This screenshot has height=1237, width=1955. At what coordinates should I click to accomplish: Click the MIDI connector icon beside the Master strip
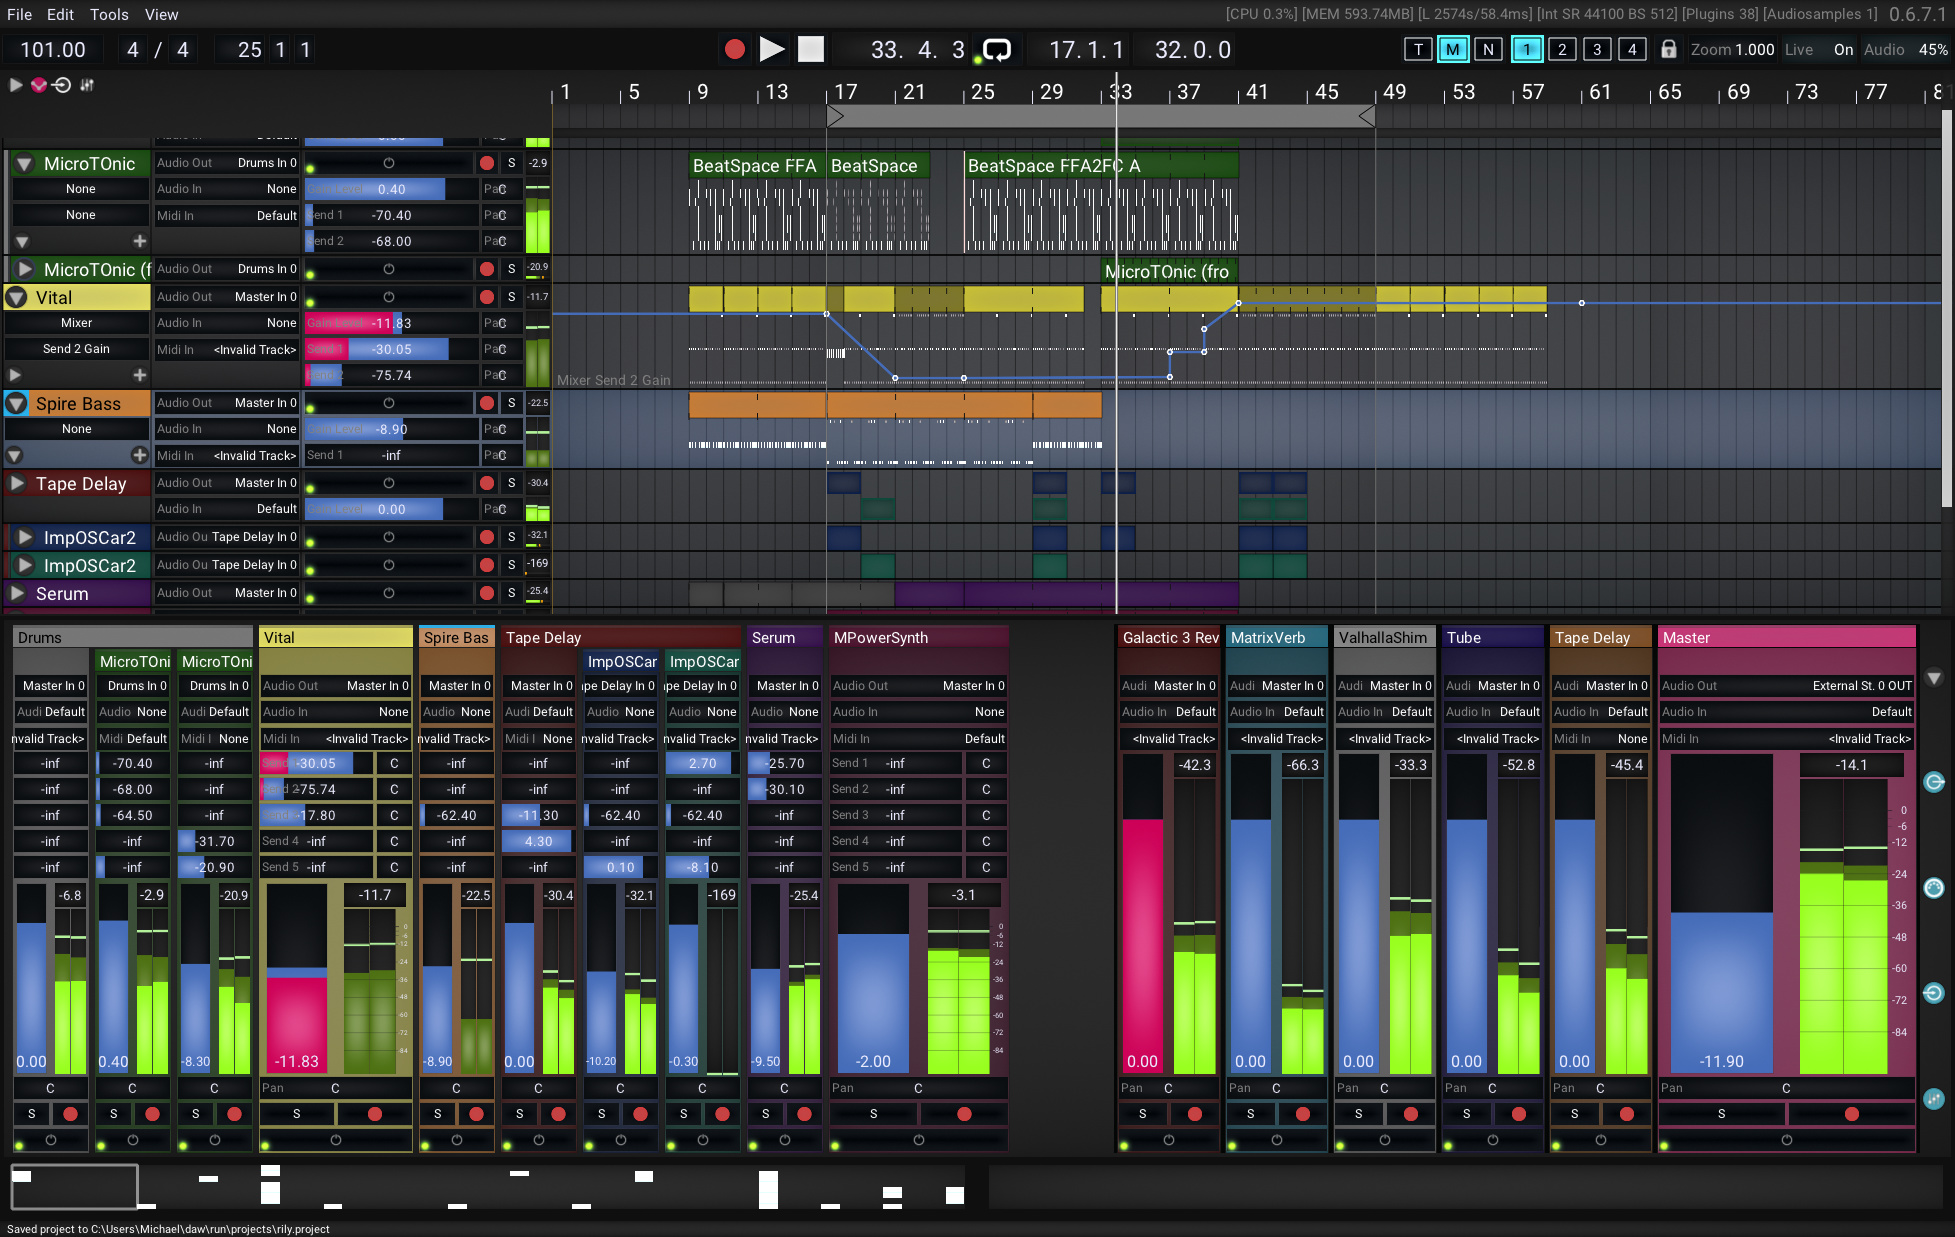[x=1934, y=888]
